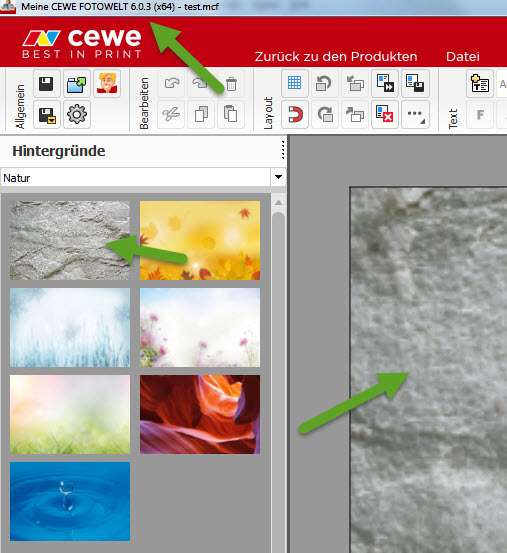Viewport: 507px width, 553px height.
Task: Click the Save As floppy icon
Action: point(47,114)
